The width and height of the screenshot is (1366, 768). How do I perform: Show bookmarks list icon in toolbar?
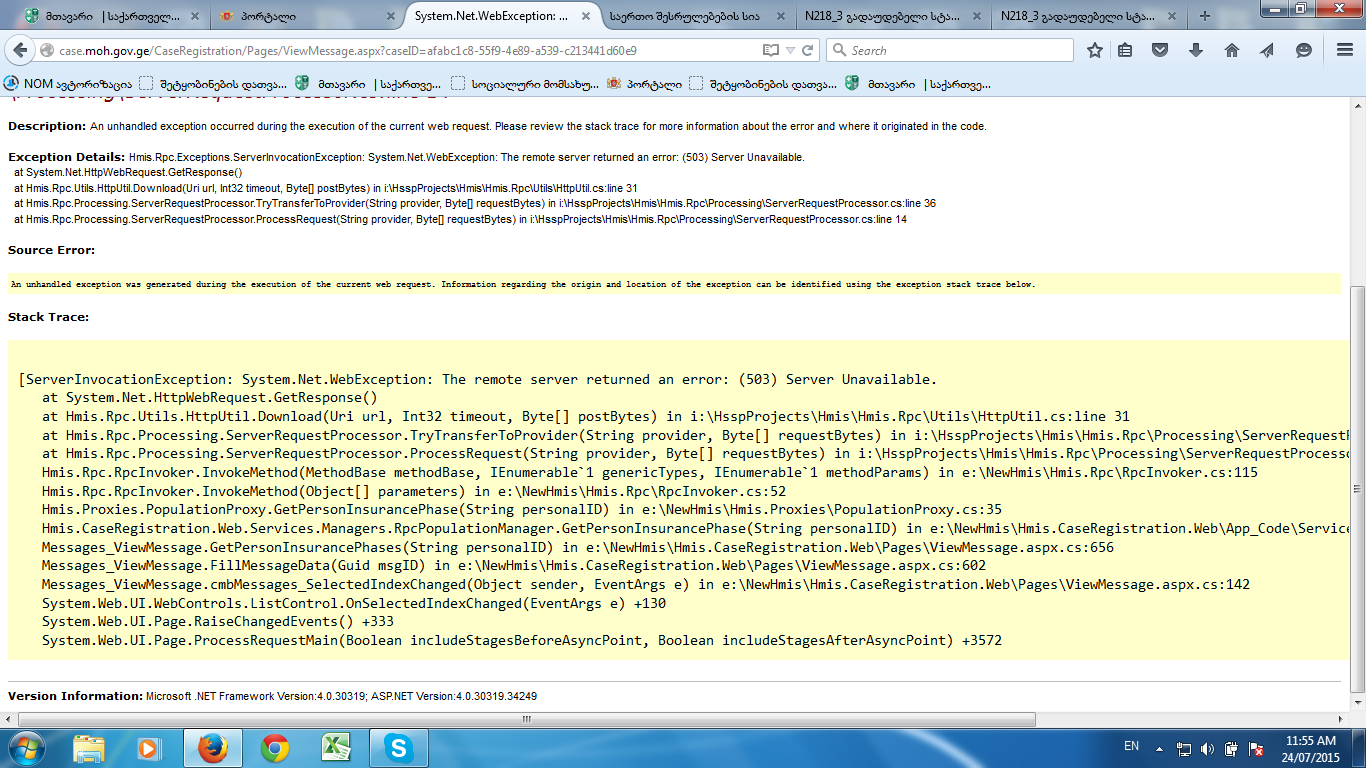(x=1126, y=51)
